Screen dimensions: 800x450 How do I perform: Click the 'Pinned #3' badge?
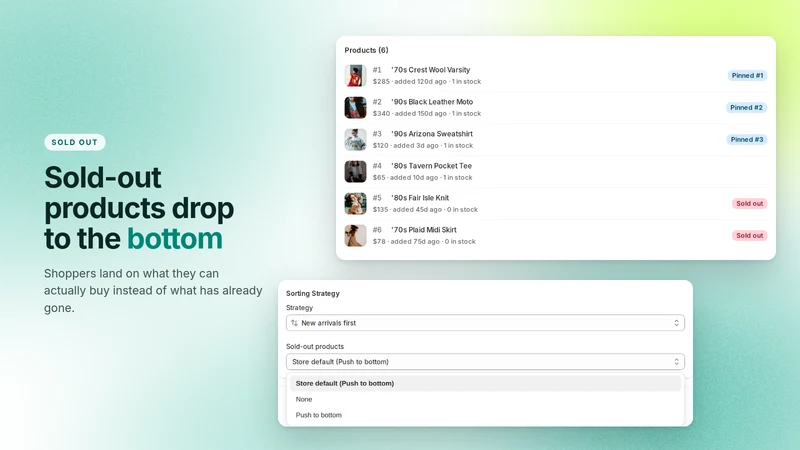pyautogui.click(x=747, y=139)
